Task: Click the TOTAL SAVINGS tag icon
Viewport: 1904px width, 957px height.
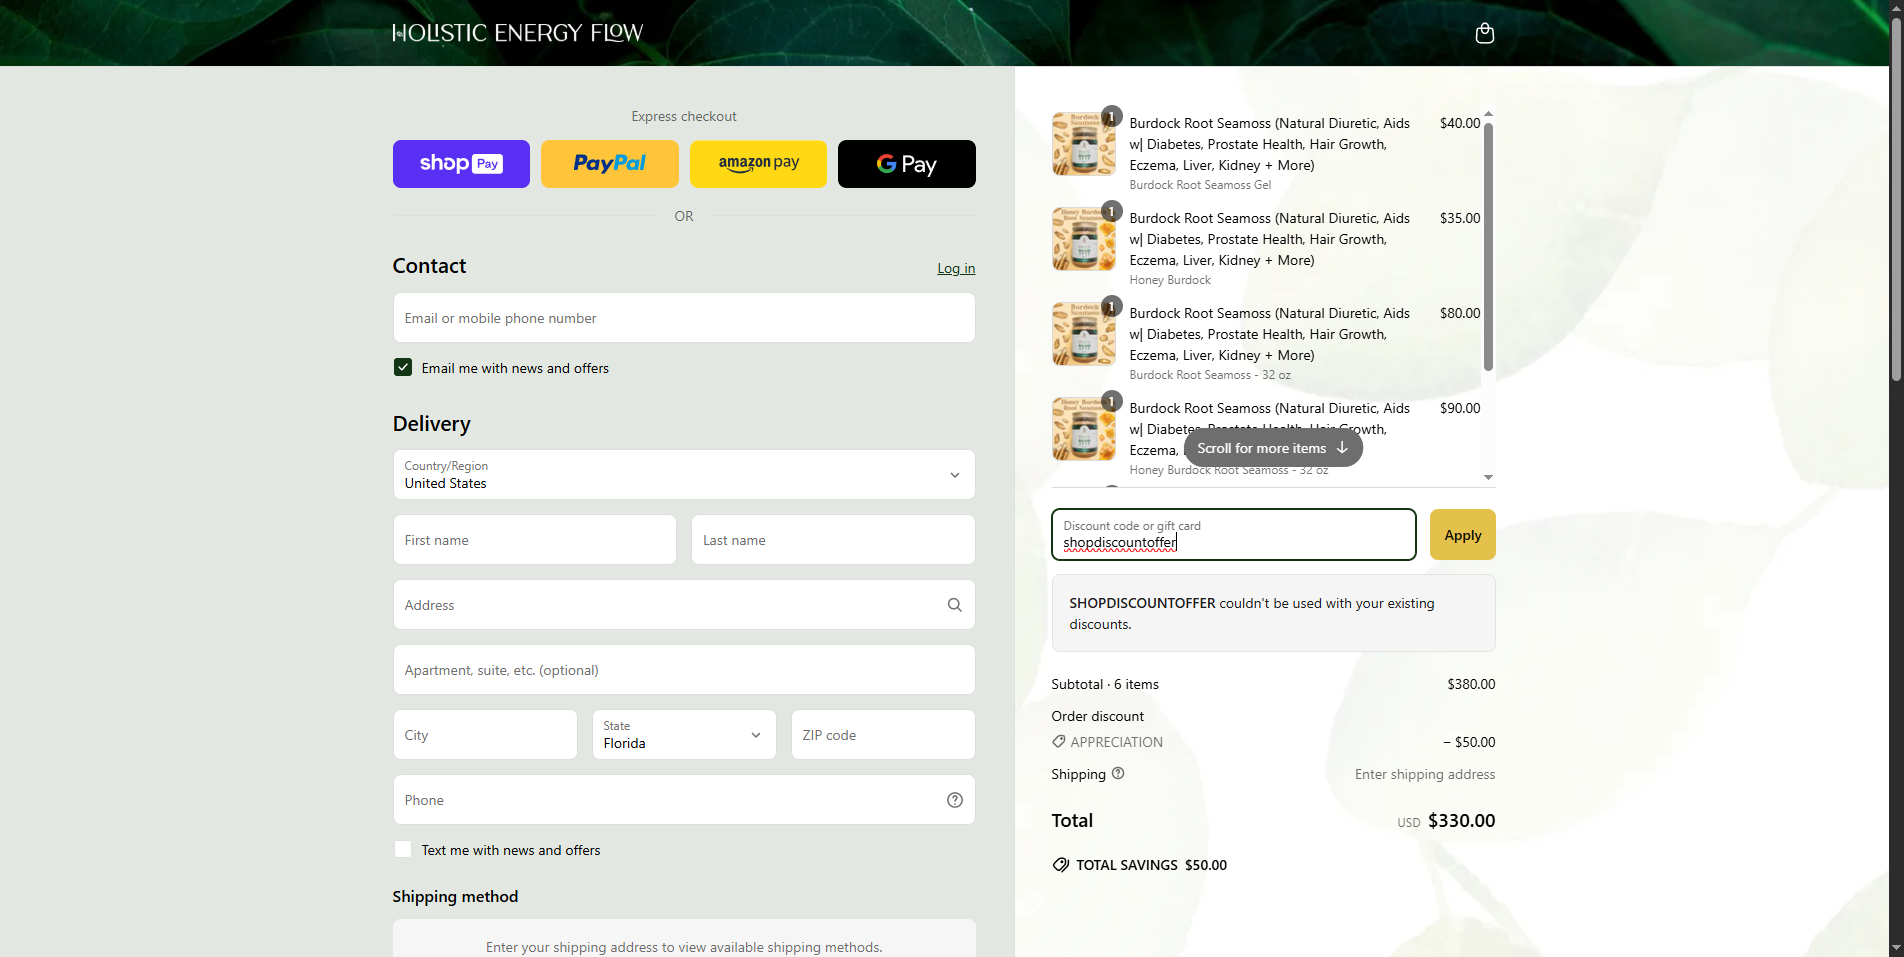Action: point(1060,865)
